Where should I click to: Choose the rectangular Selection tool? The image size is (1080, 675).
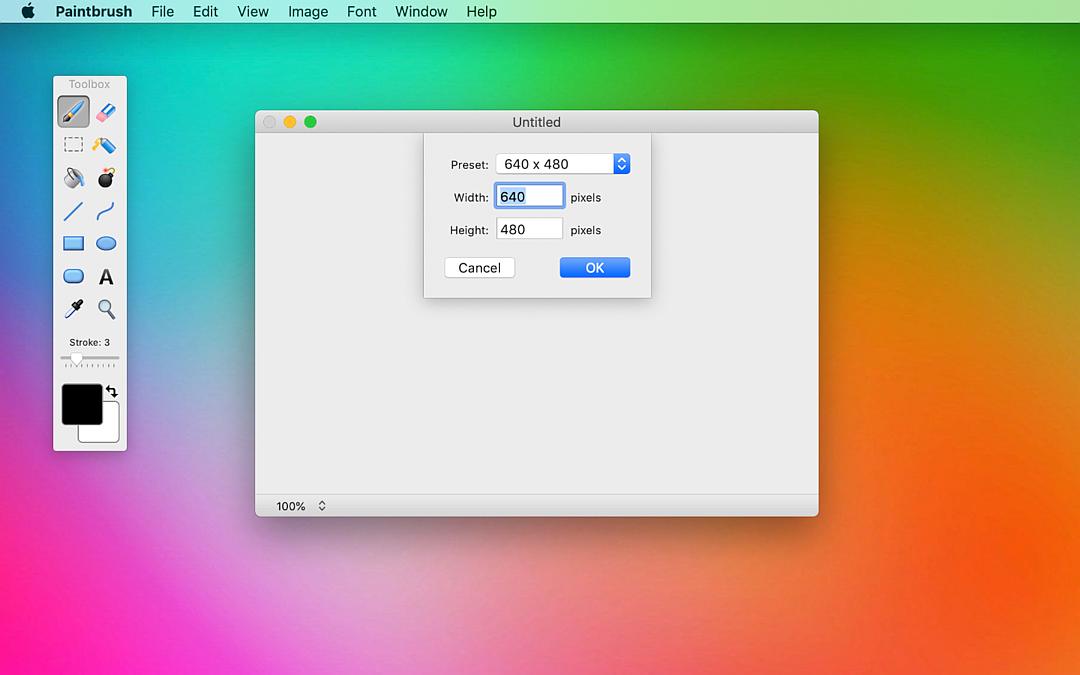coord(74,145)
